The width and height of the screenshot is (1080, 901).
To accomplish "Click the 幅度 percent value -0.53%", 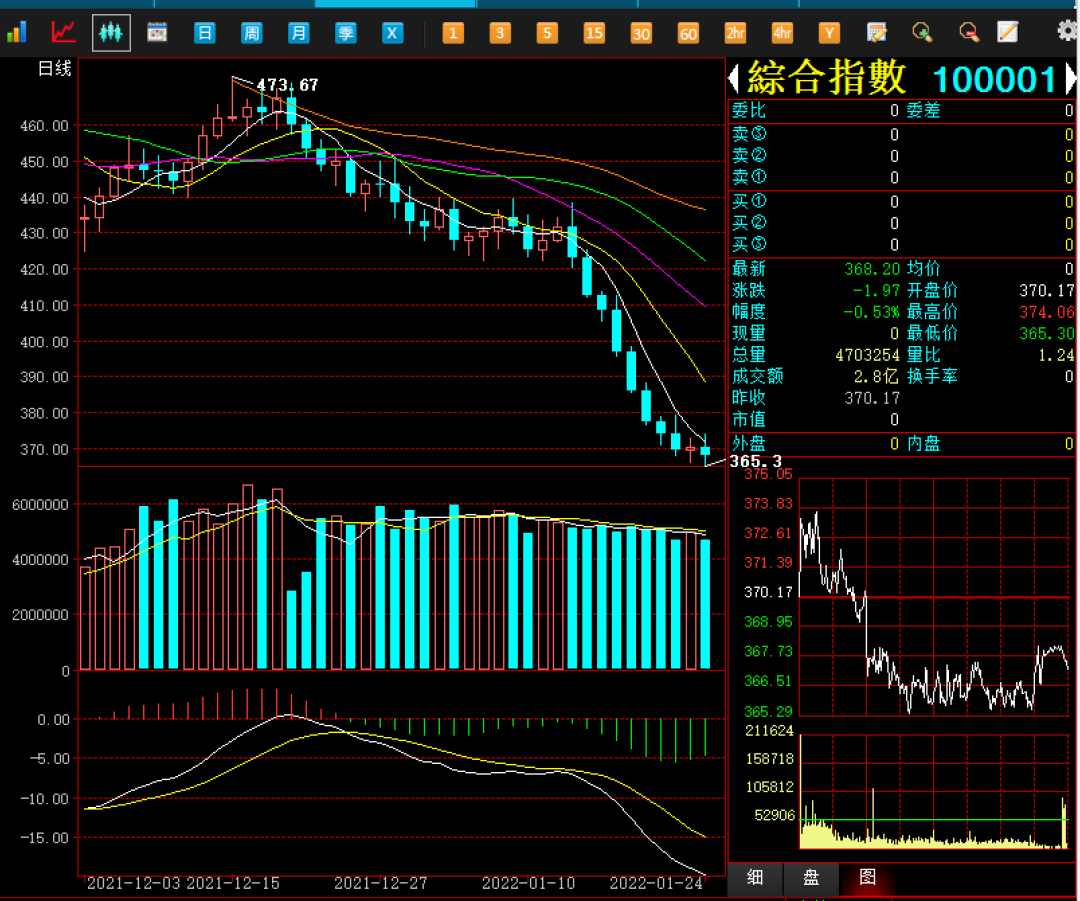I will [x=872, y=312].
